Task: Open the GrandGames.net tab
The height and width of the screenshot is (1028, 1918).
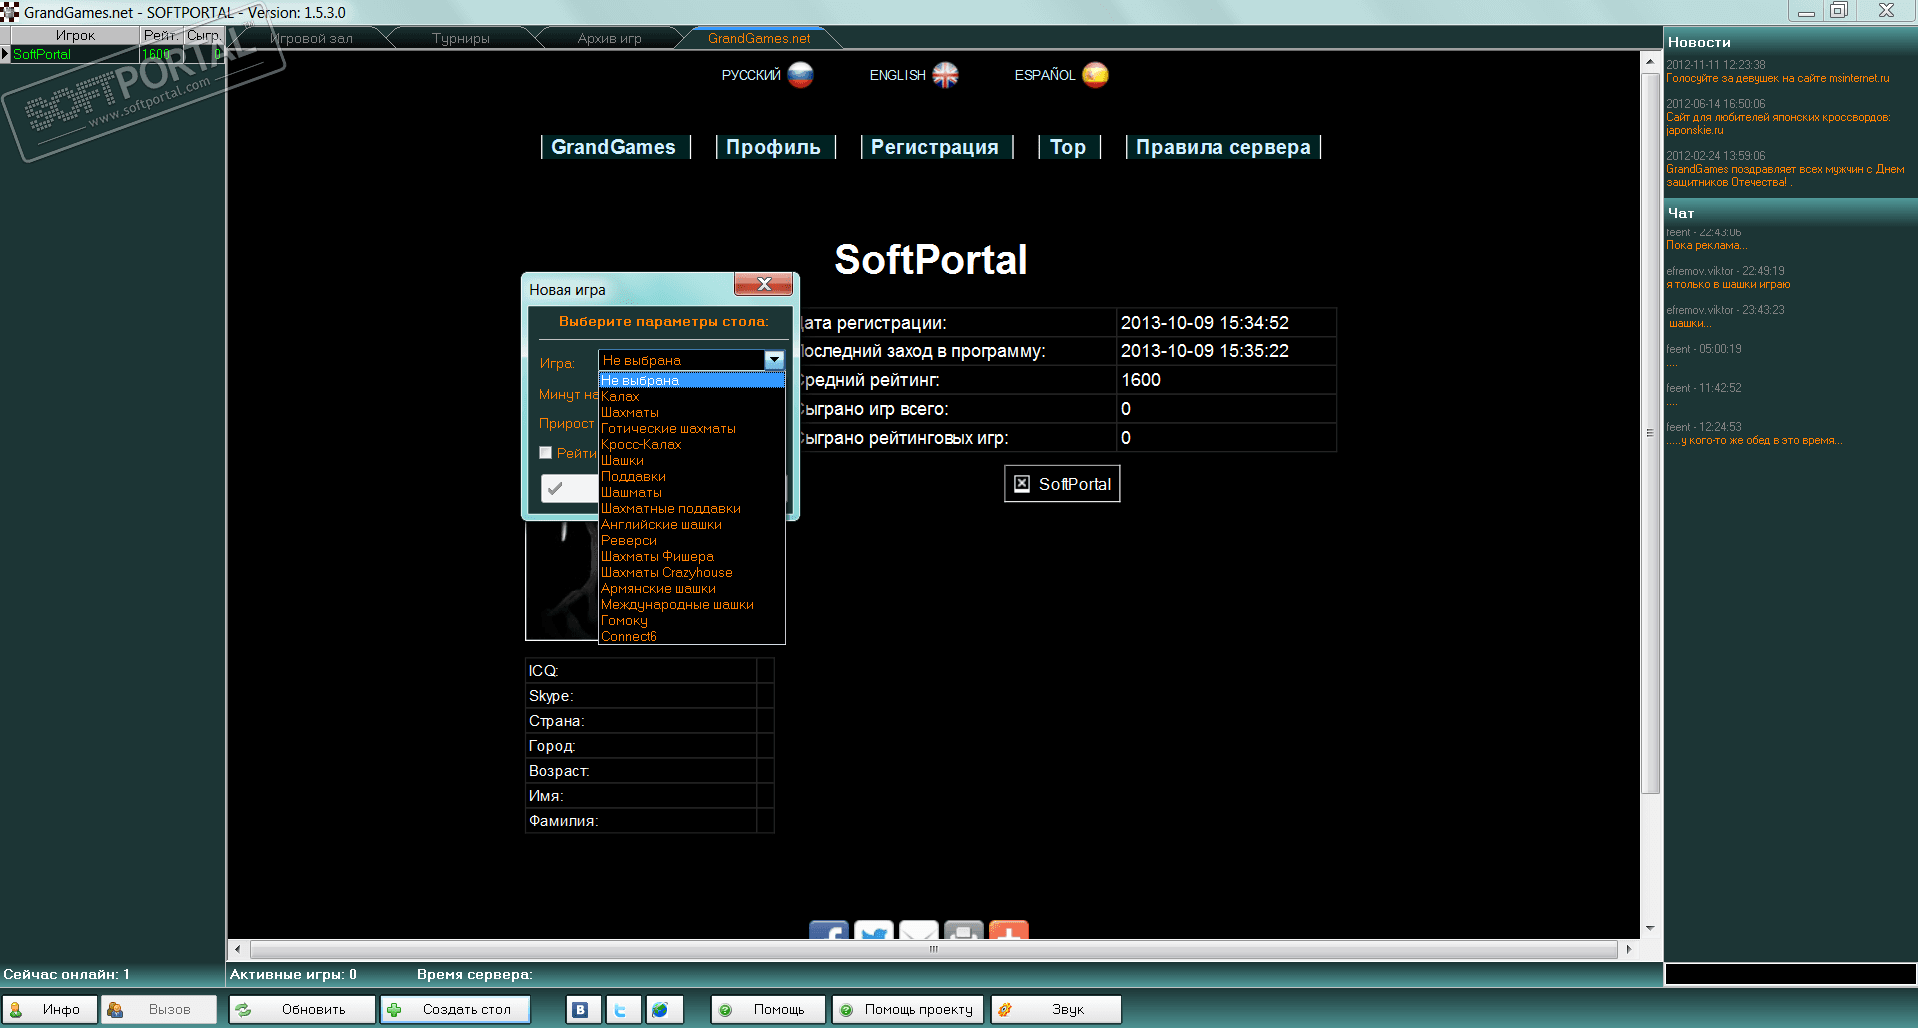Action: tap(759, 38)
